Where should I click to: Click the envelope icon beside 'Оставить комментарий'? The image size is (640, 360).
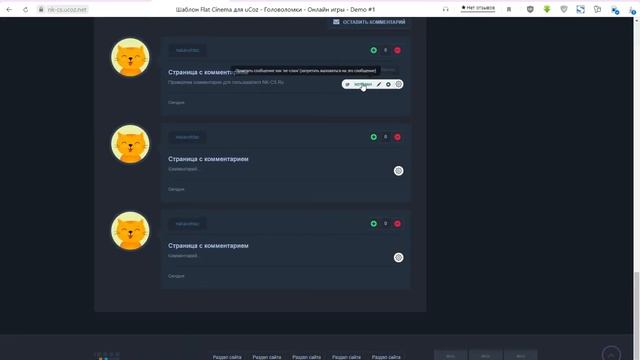click(x=336, y=22)
